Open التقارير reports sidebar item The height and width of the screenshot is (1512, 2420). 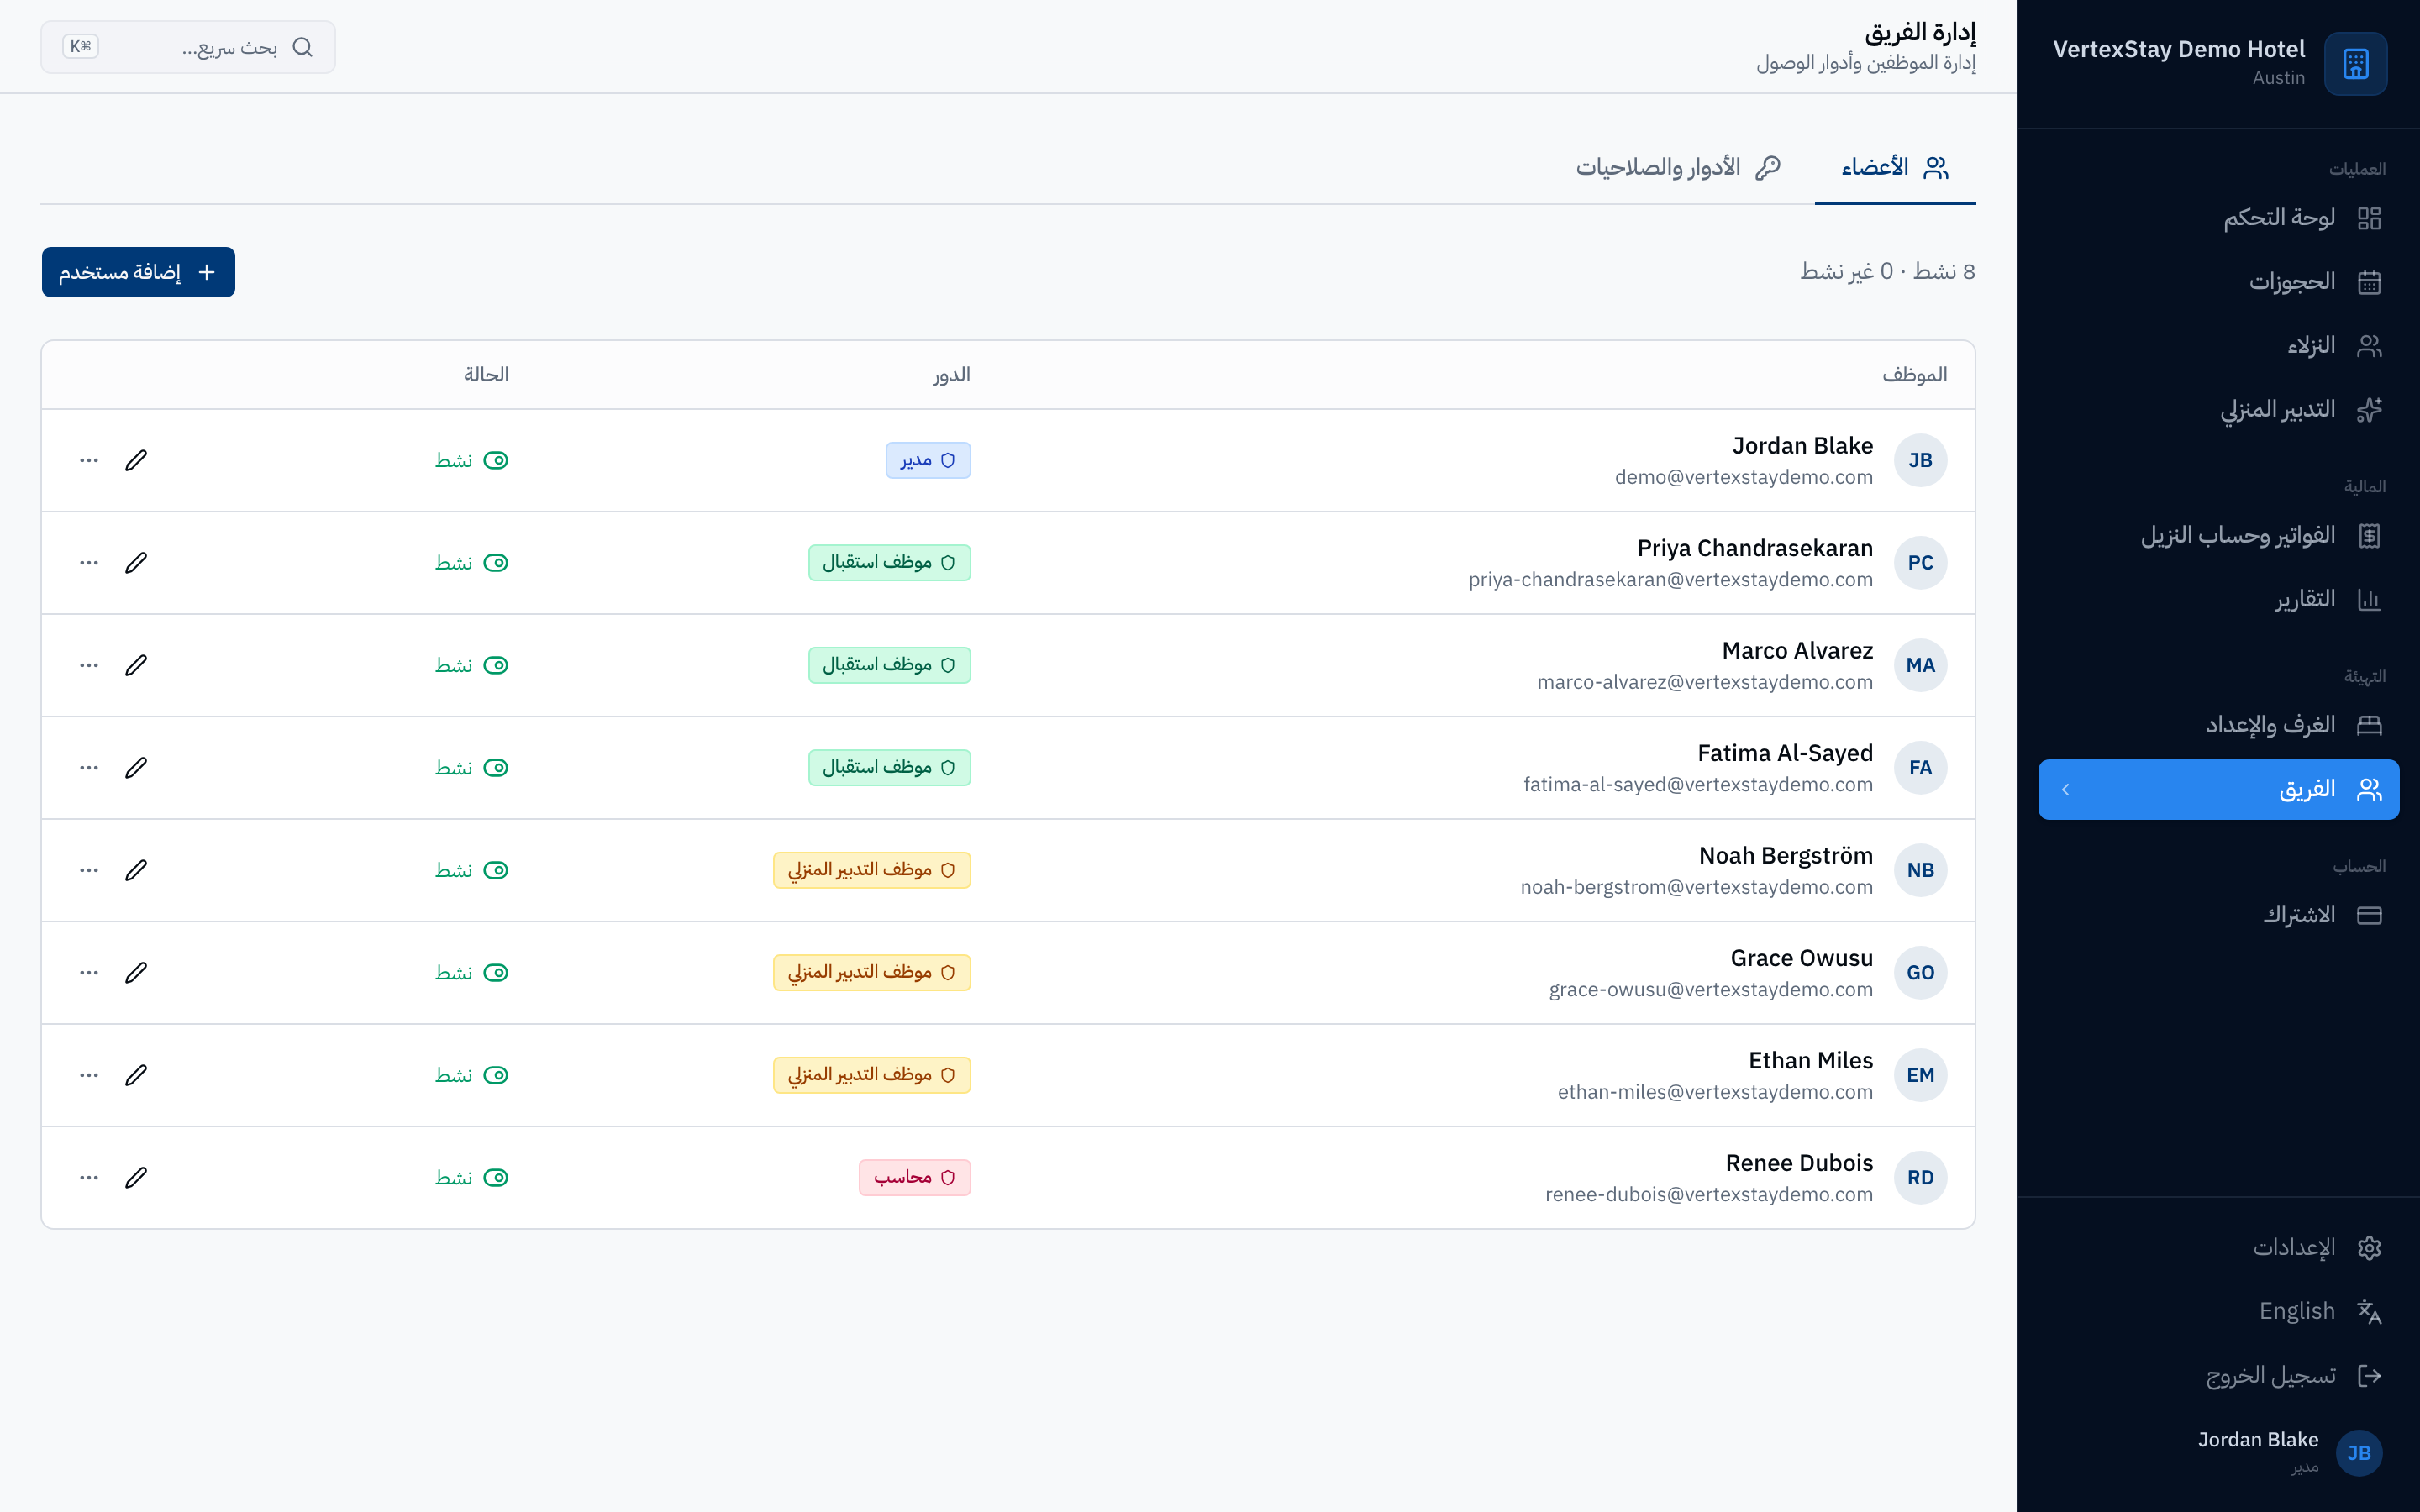click(2218, 600)
